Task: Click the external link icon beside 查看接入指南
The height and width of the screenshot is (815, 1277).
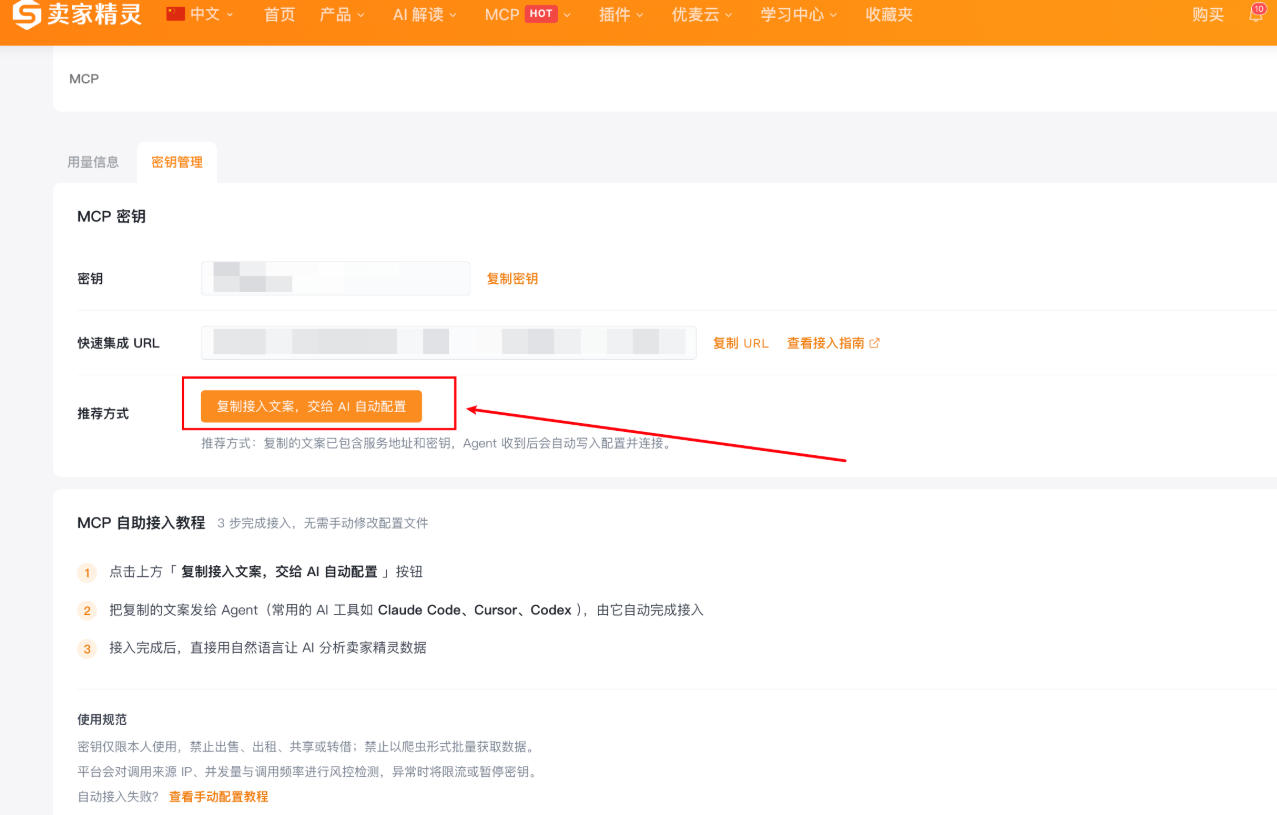Action: [875, 343]
